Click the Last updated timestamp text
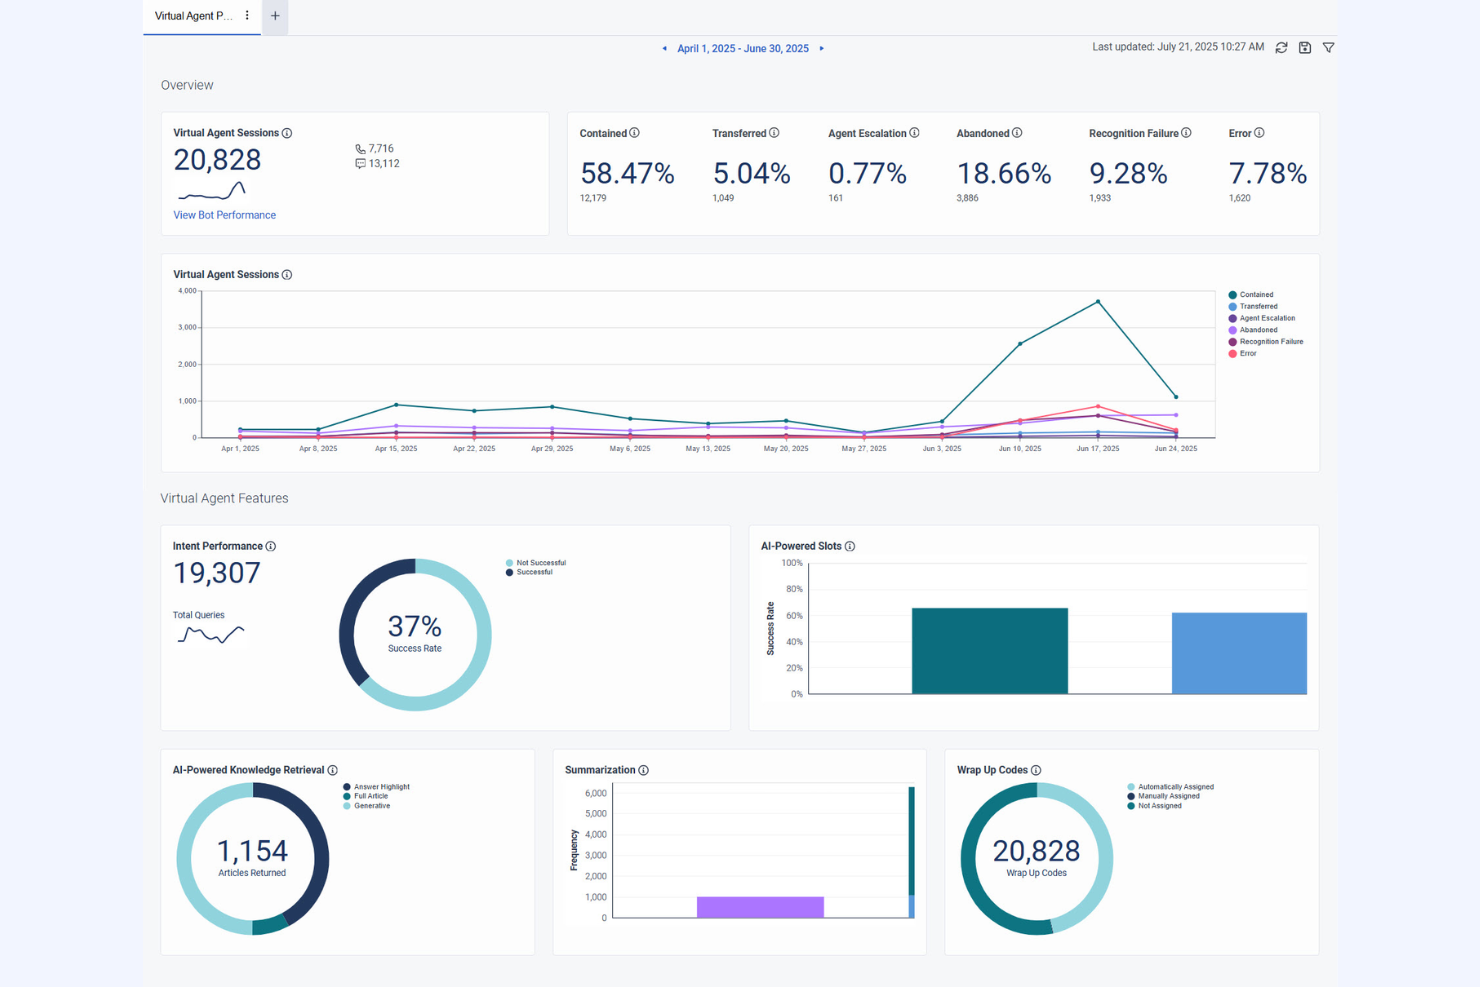The width and height of the screenshot is (1480, 987). [1178, 47]
